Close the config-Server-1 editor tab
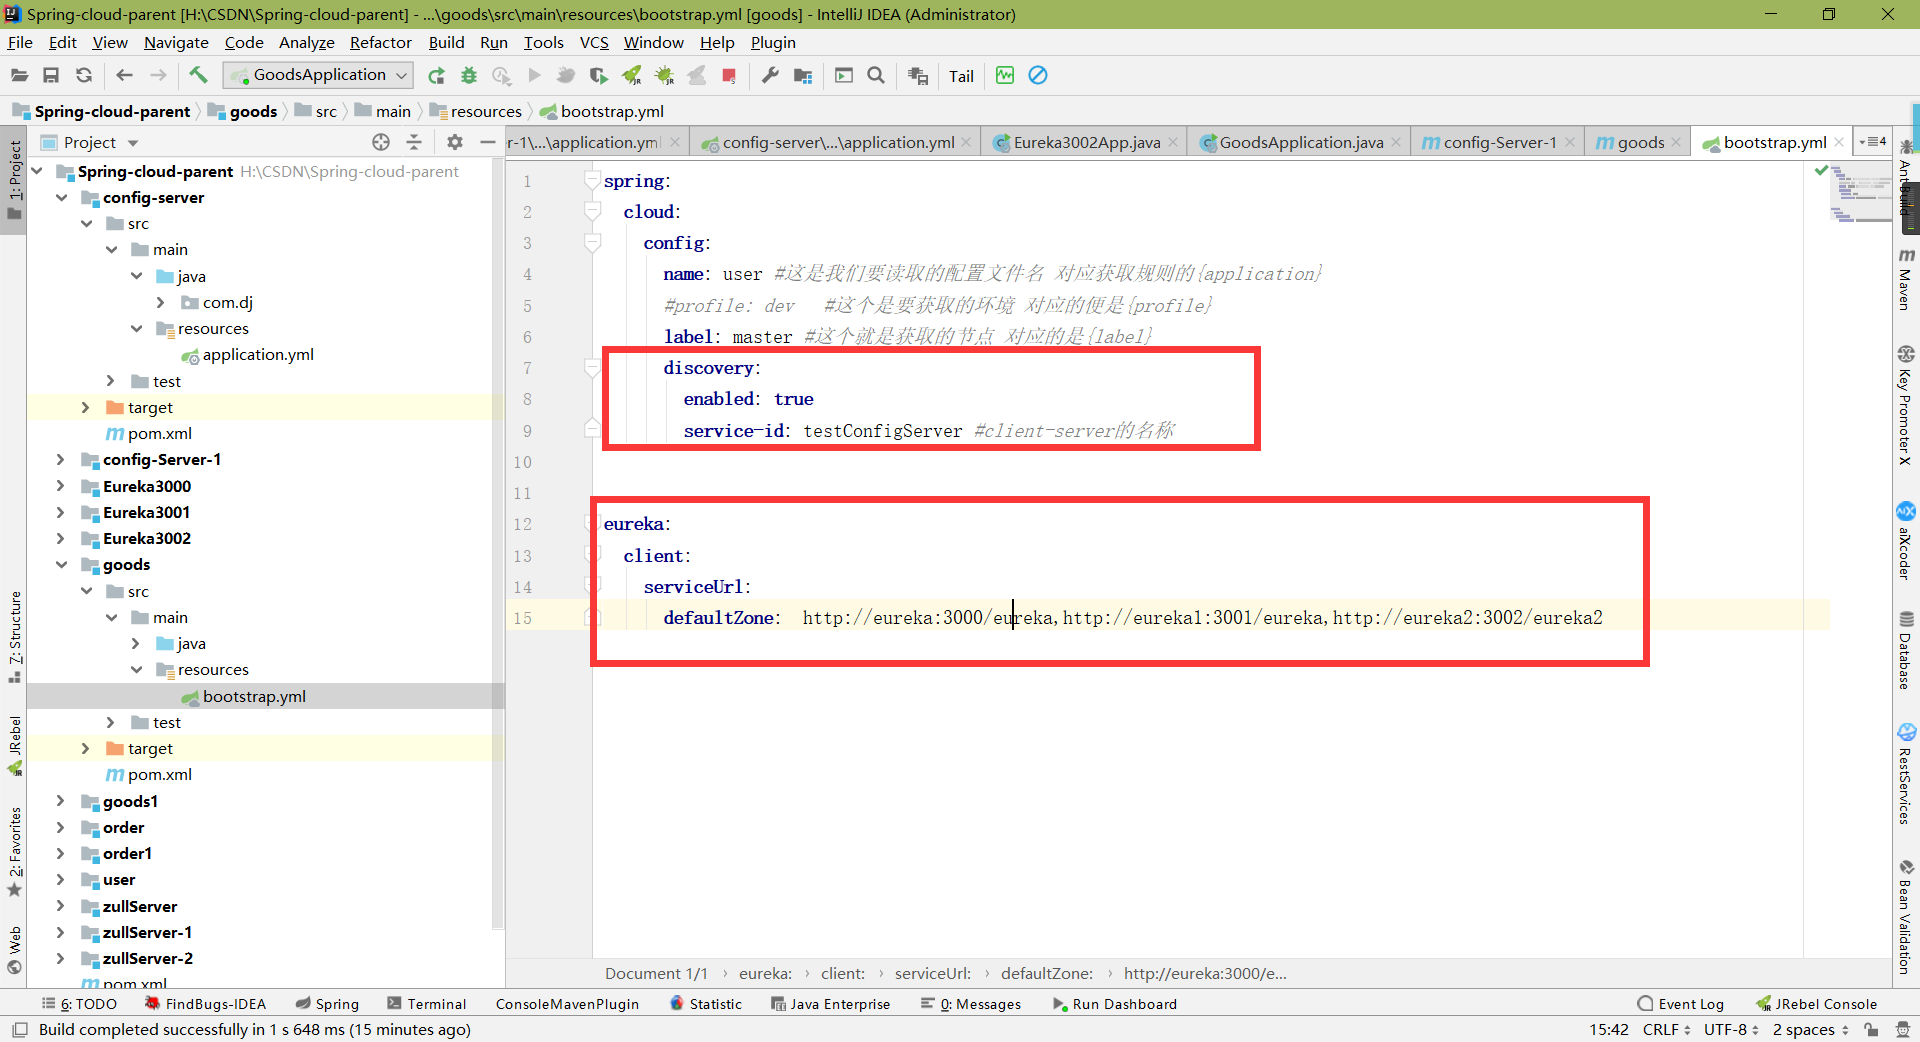 pos(1570,142)
